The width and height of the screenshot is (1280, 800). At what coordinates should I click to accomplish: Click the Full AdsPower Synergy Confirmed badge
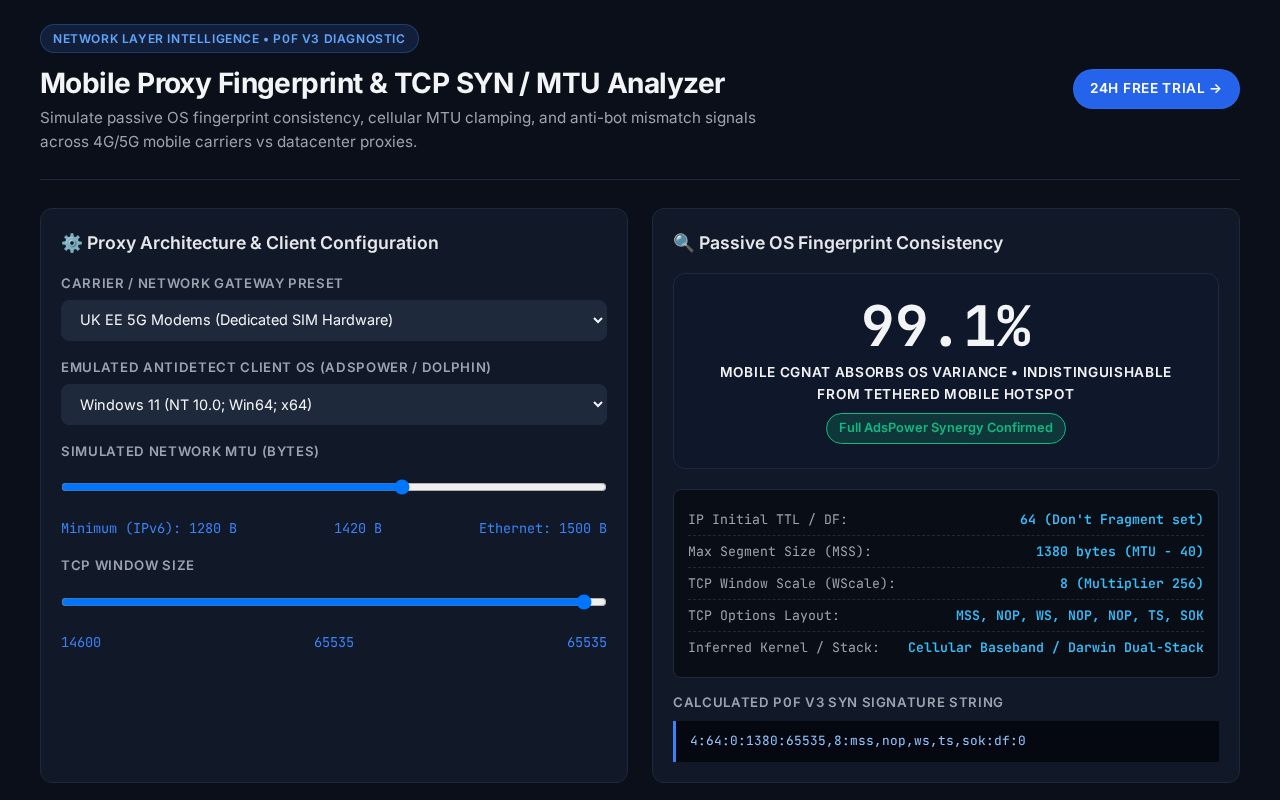[x=946, y=428]
